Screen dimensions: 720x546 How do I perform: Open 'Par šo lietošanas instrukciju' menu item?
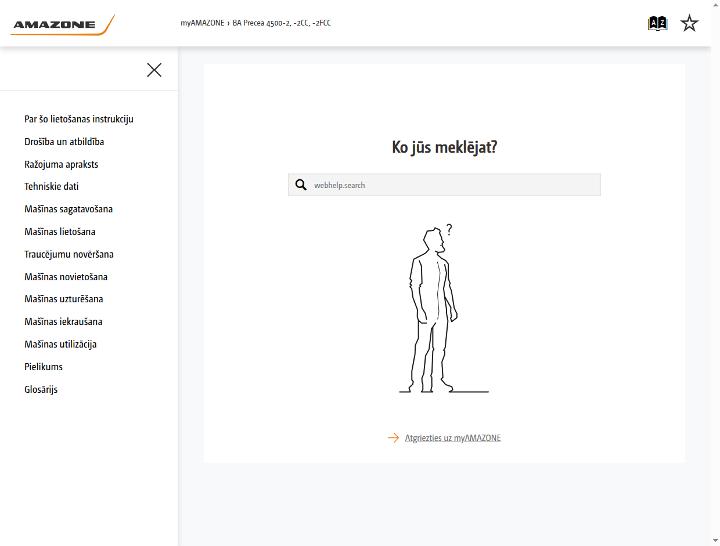pyautogui.click(x=79, y=119)
